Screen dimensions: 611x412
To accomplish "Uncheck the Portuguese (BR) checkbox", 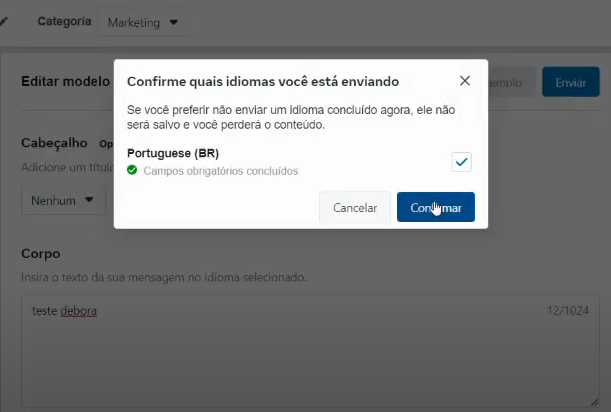I will (x=461, y=162).
